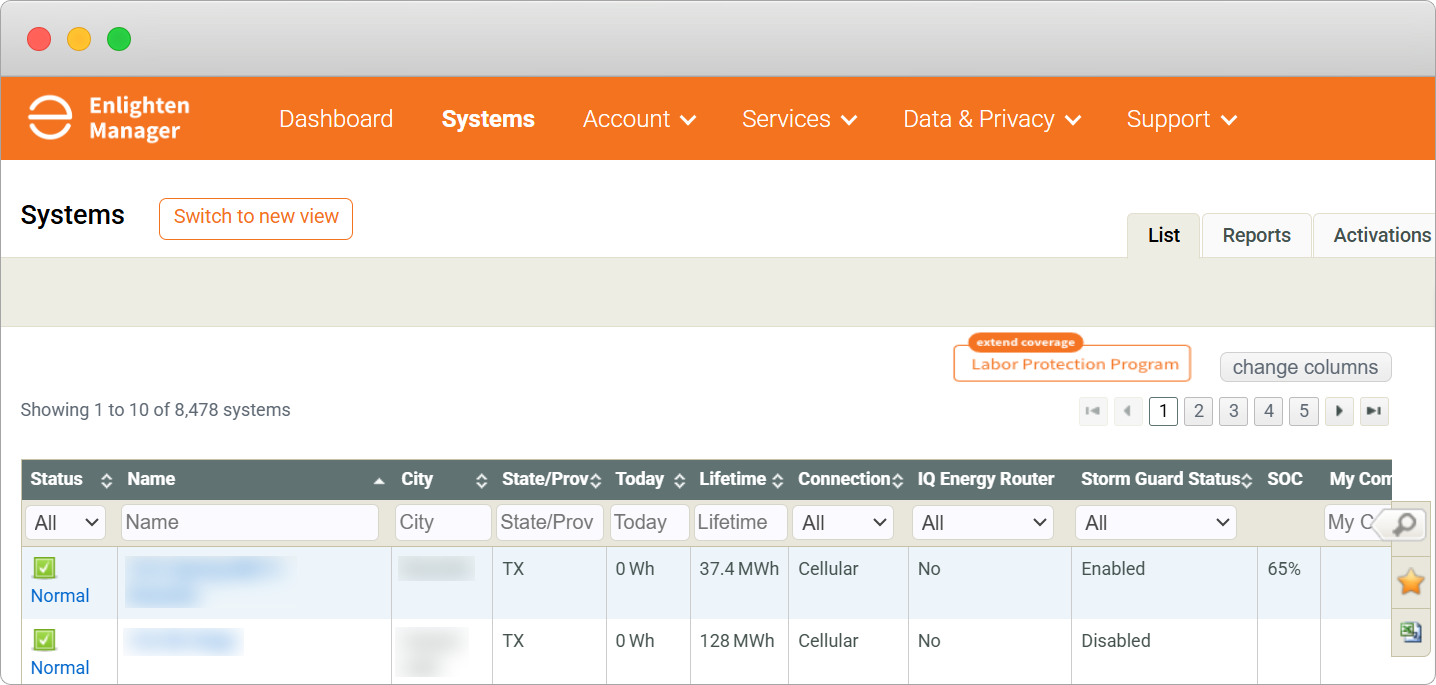Focus the State/Prov filter field
The width and height of the screenshot is (1436, 685).
549,522
